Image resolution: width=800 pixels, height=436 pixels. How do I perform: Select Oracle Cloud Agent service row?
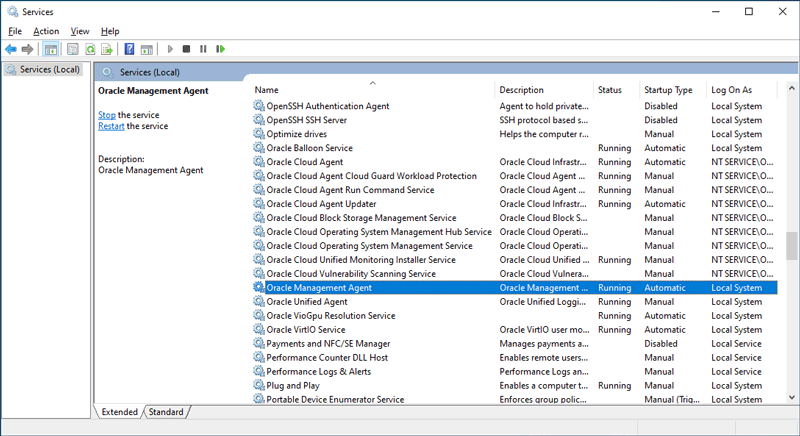pos(515,162)
